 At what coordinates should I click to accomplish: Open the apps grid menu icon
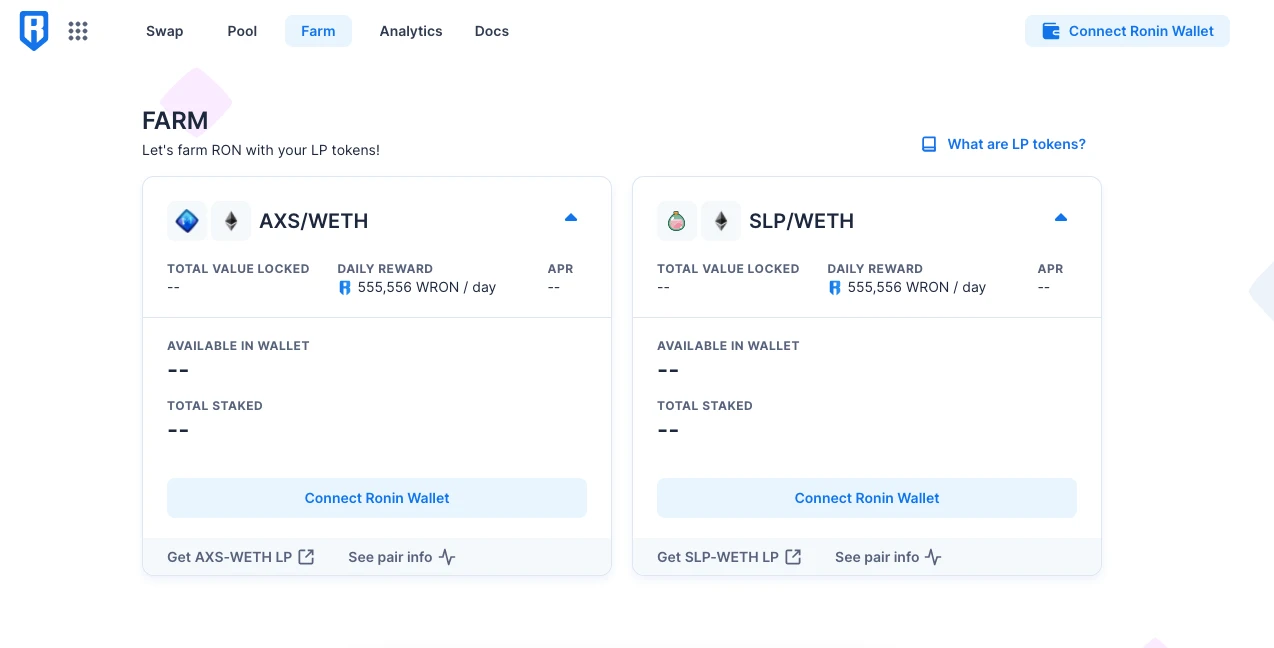click(x=78, y=31)
